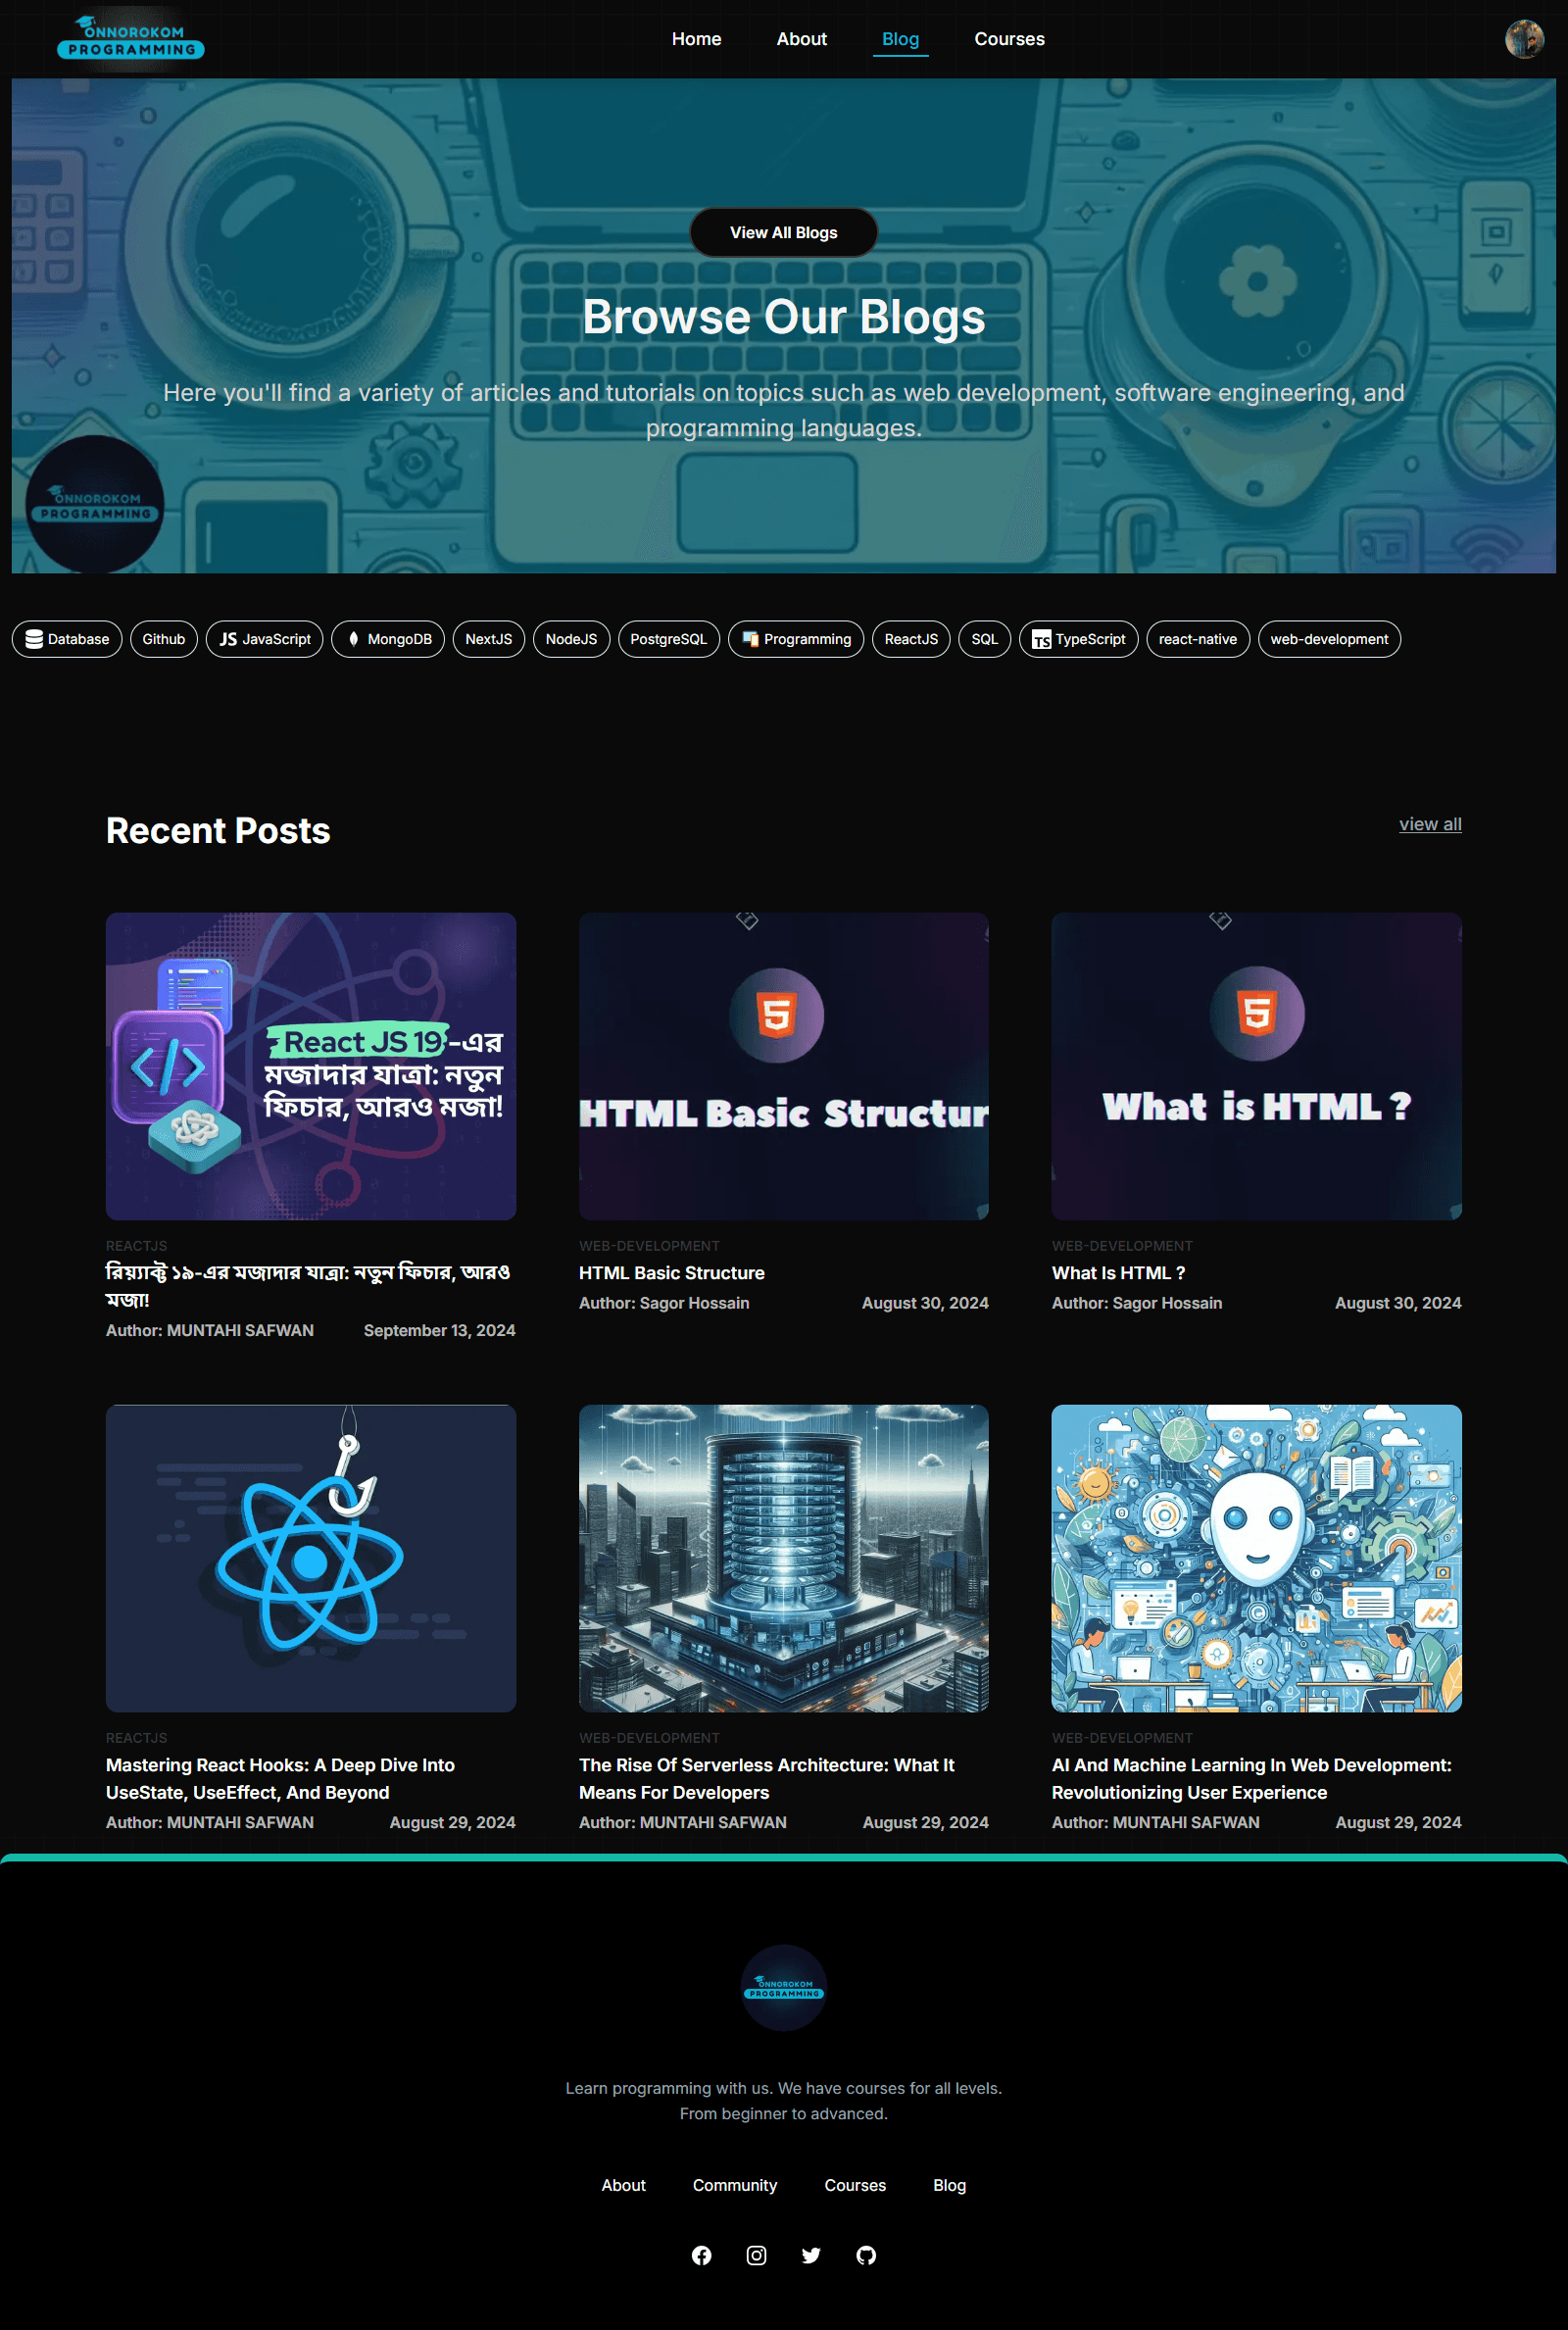Open the HTML Basic Structure thumbnail
The width and height of the screenshot is (1568, 2330).
coord(783,1065)
